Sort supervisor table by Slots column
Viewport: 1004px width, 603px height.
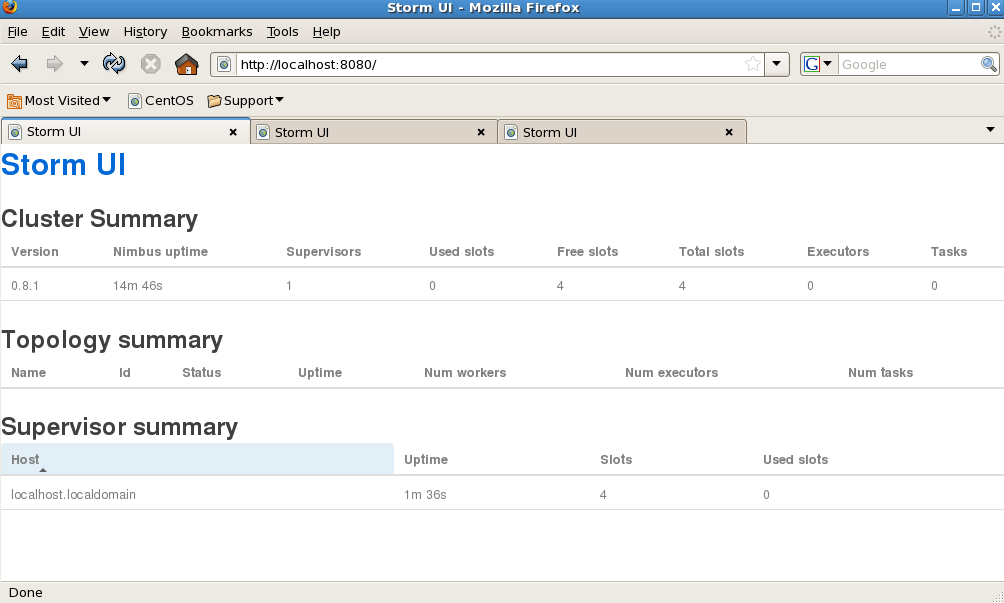click(616, 459)
